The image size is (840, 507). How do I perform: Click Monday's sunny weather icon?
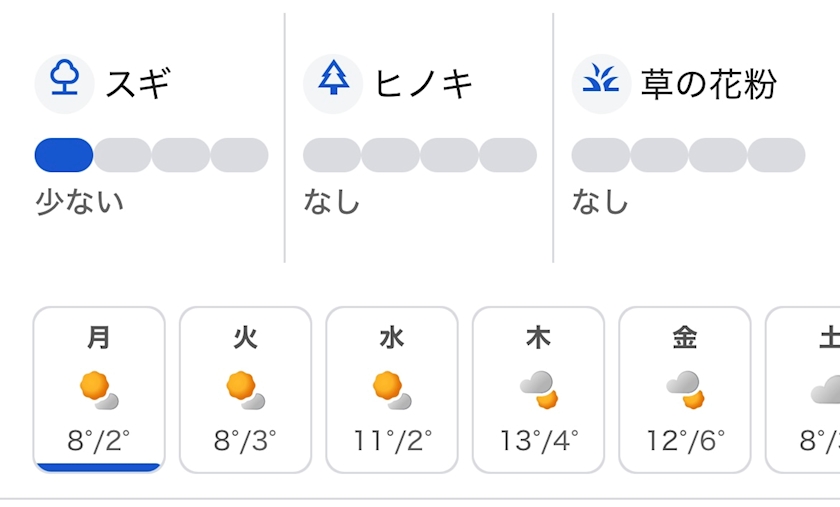pyautogui.click(x=99, y=390)
